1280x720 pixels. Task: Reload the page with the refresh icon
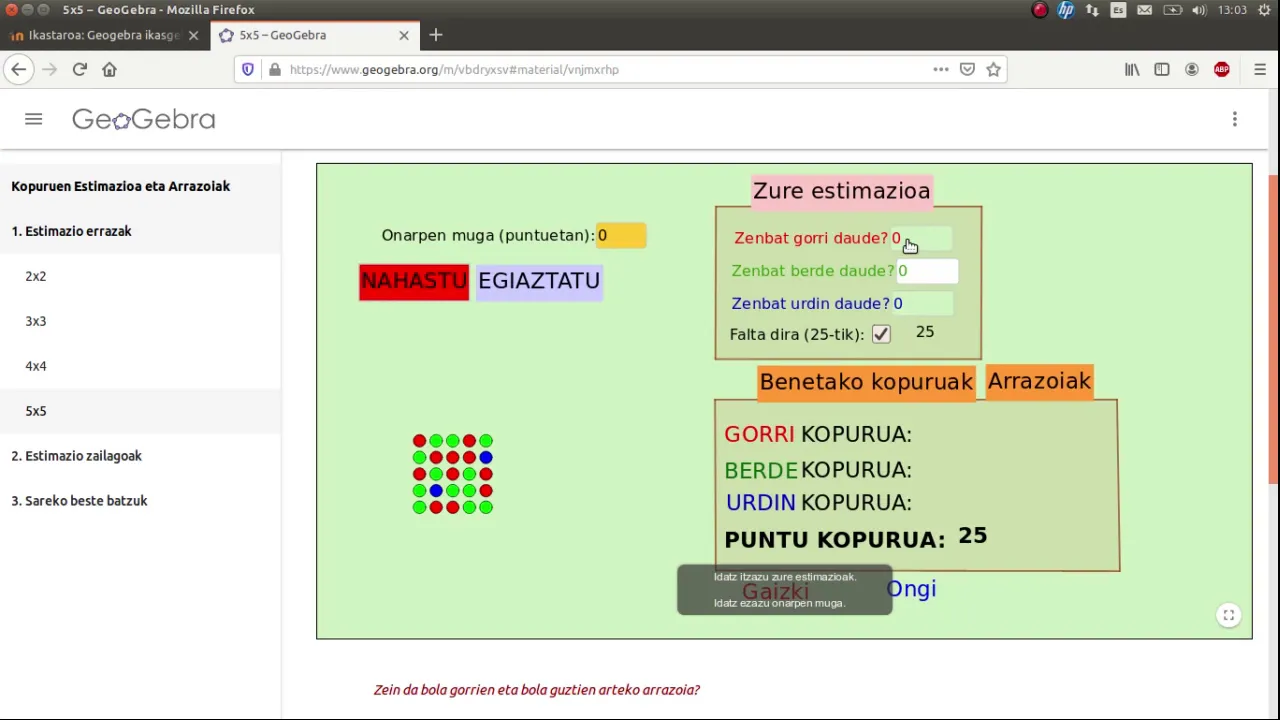click(80, 69)
